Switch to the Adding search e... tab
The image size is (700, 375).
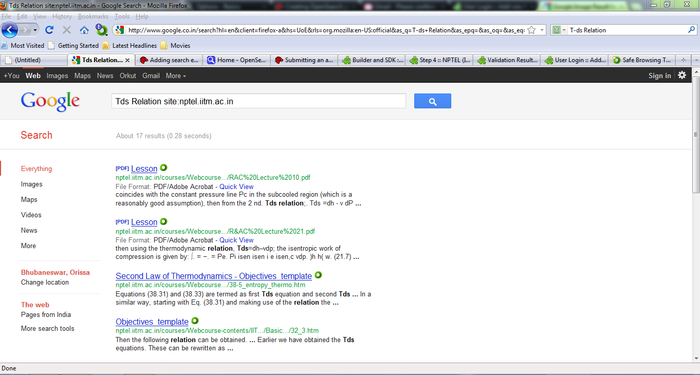170,60
